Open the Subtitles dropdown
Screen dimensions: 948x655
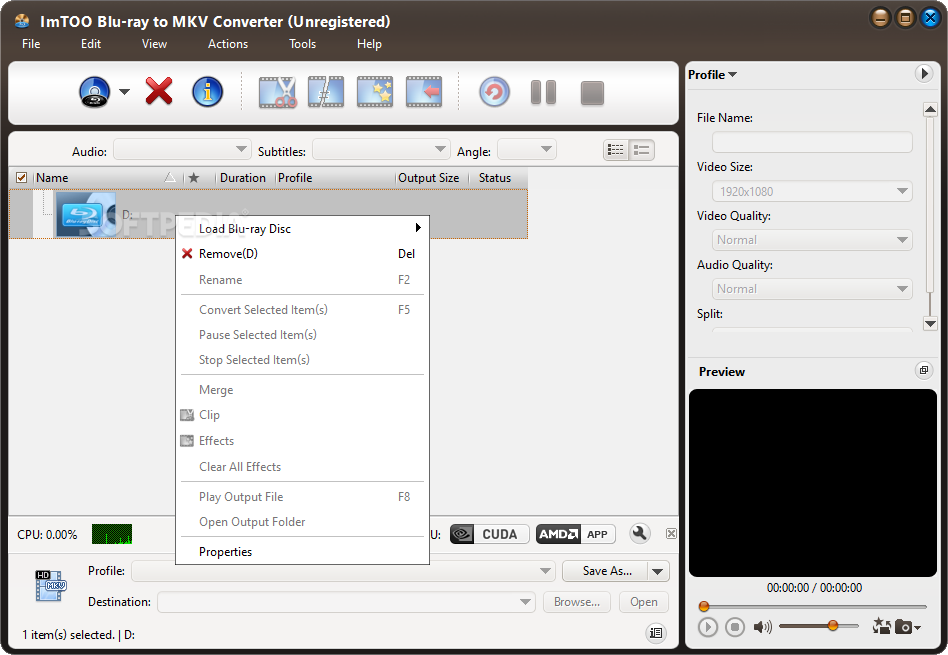(x=381, y=149)
